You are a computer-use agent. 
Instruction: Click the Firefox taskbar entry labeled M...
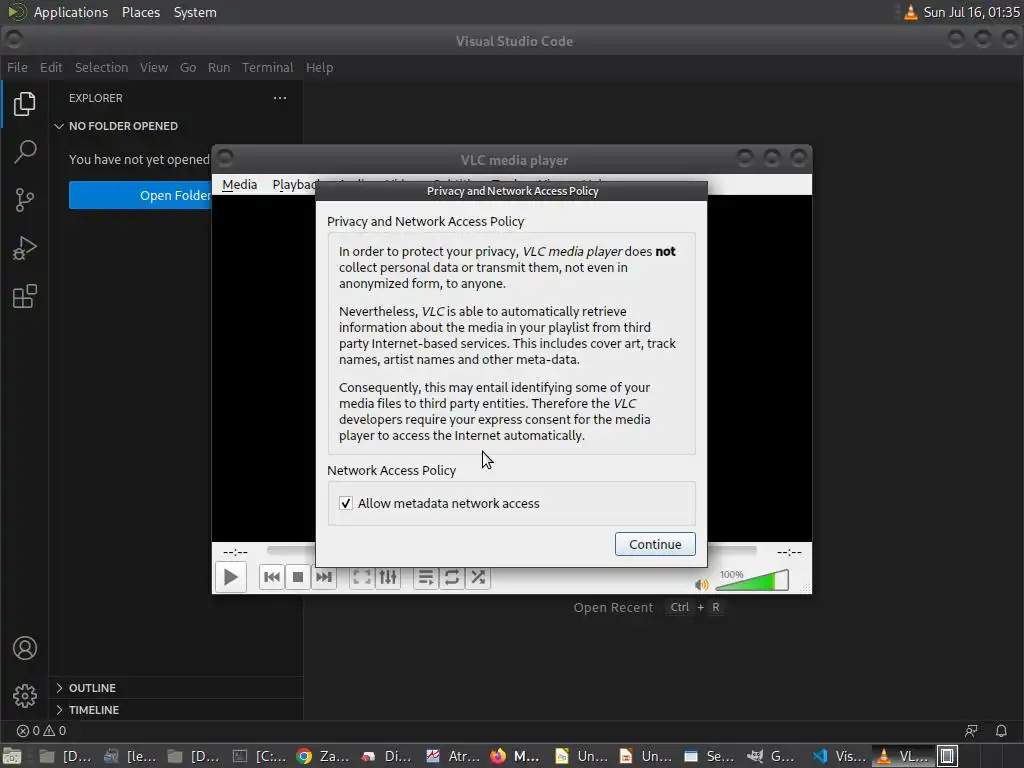point(515,756)
